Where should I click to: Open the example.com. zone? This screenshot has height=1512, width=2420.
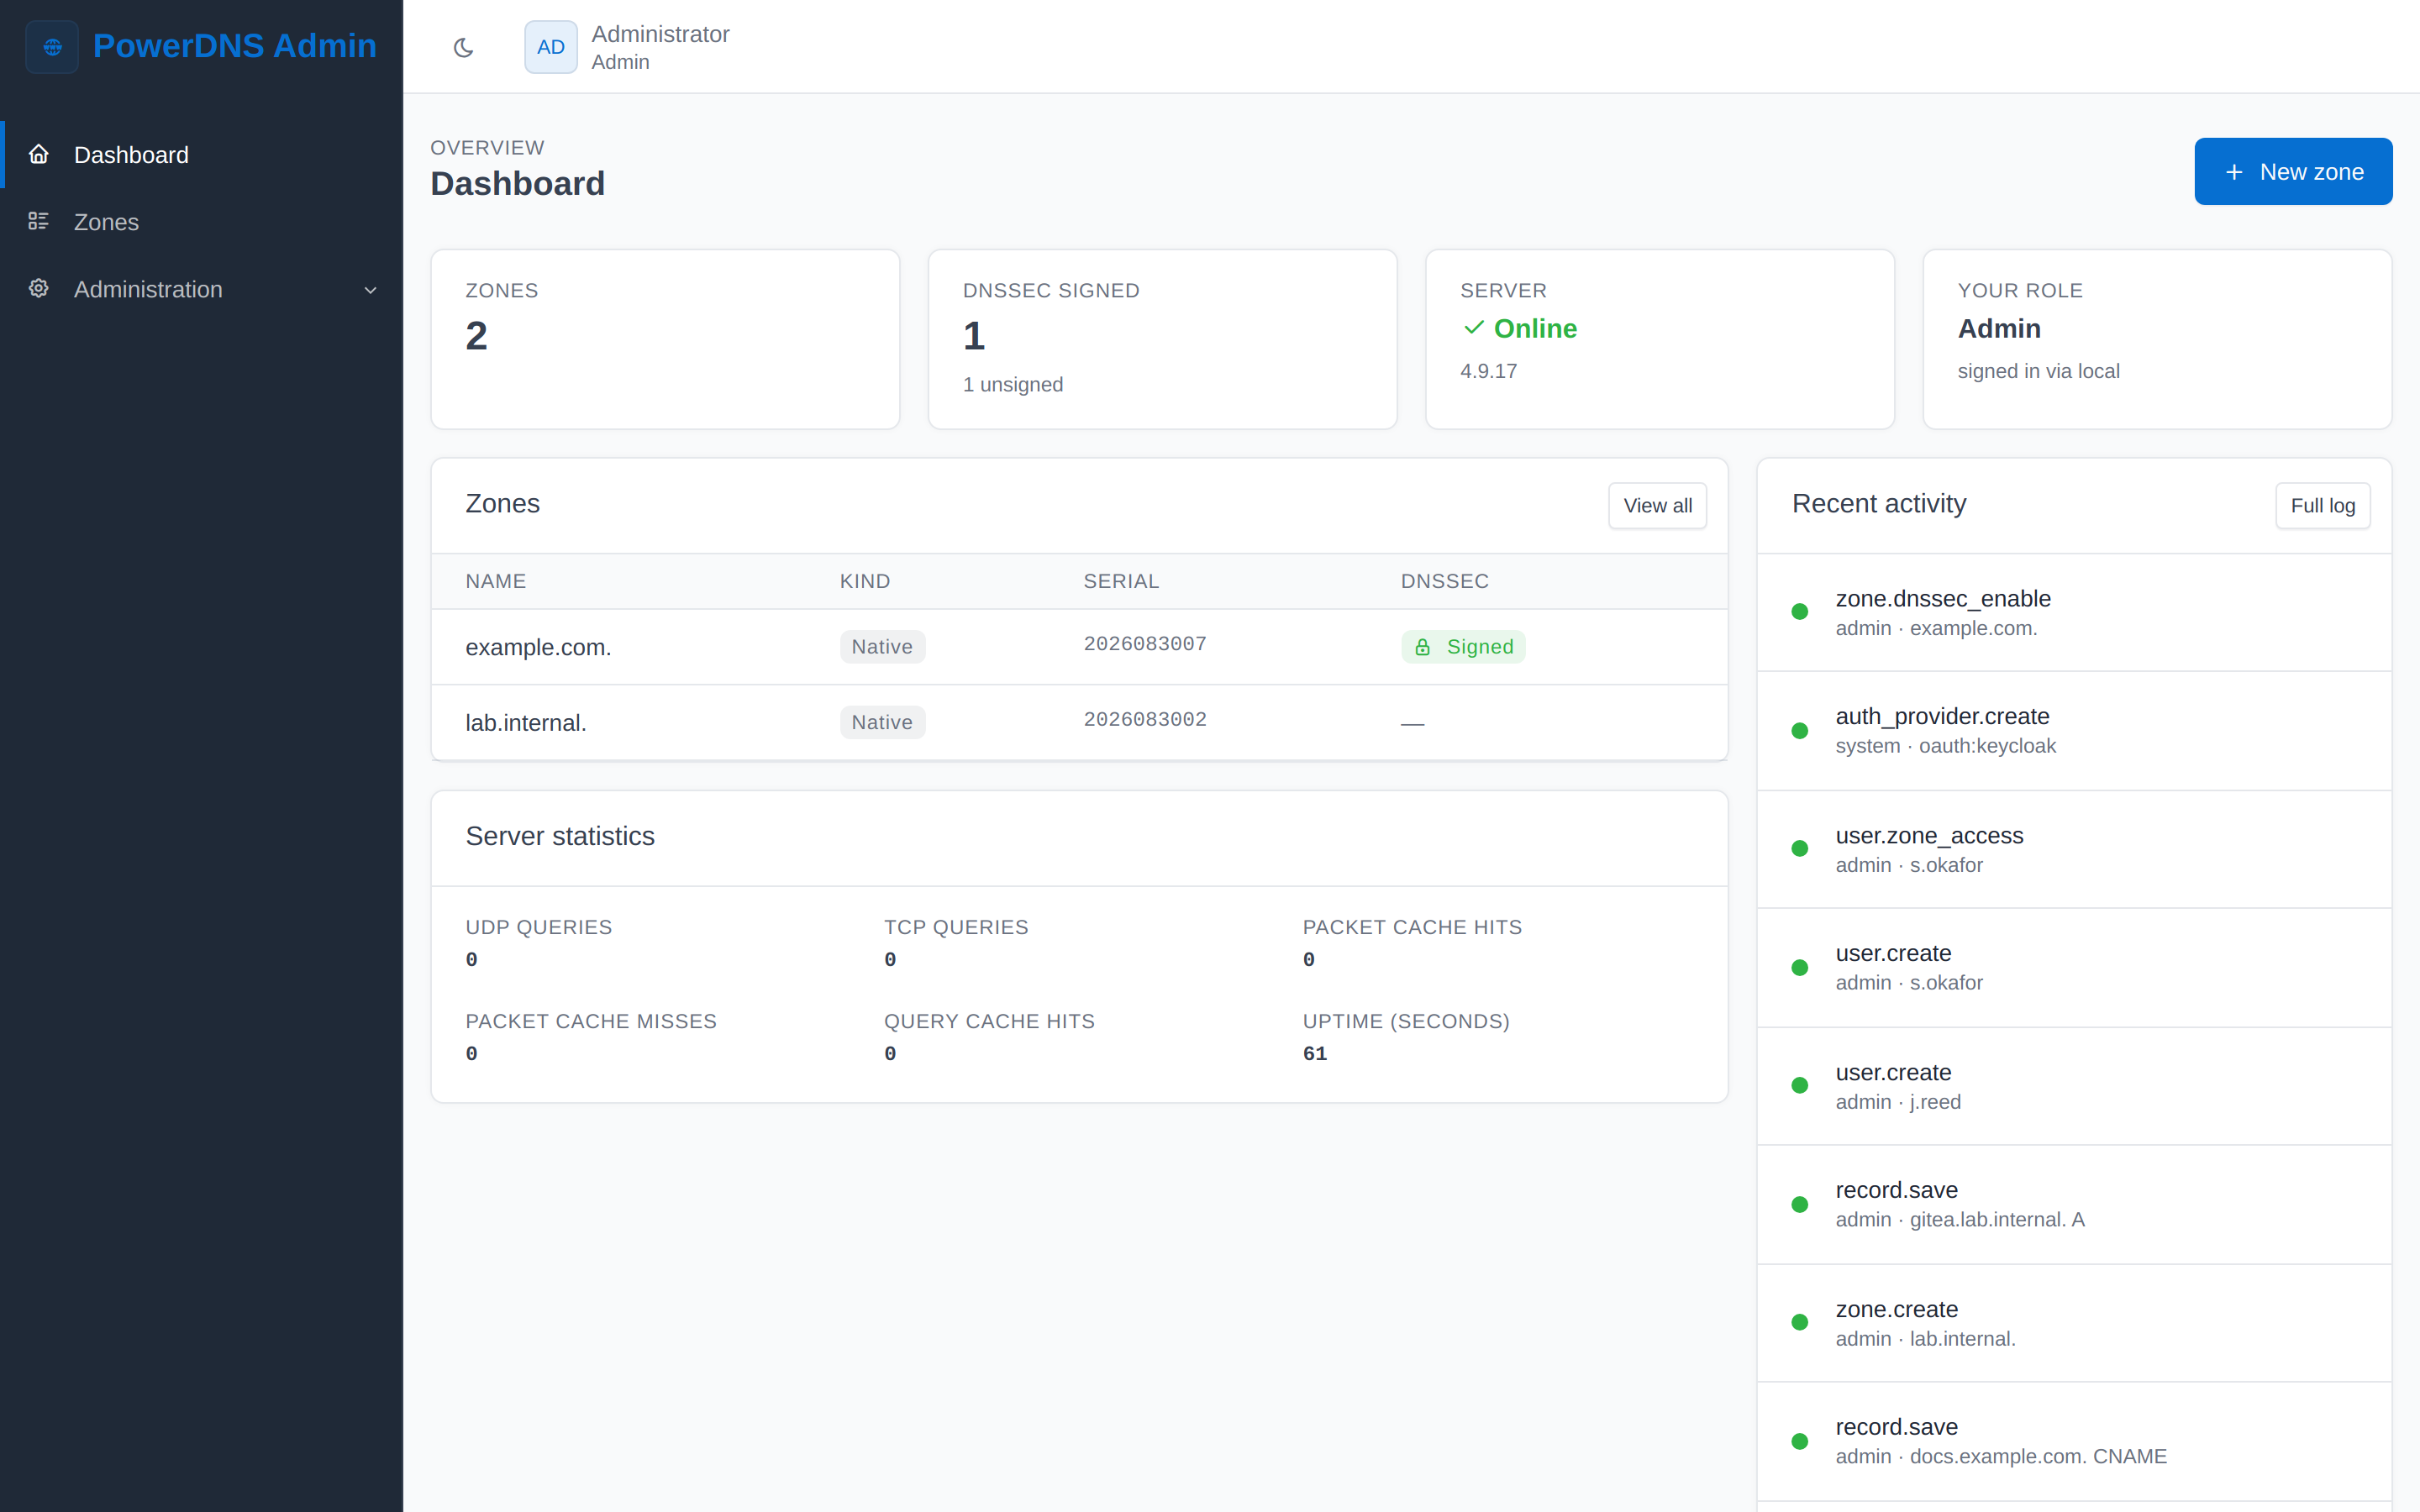538,647
